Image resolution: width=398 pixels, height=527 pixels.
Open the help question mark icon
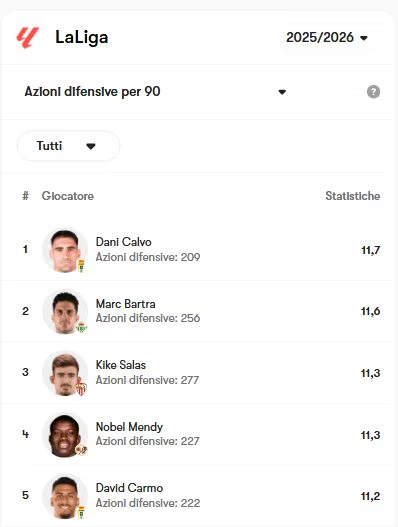coord(373,92)
